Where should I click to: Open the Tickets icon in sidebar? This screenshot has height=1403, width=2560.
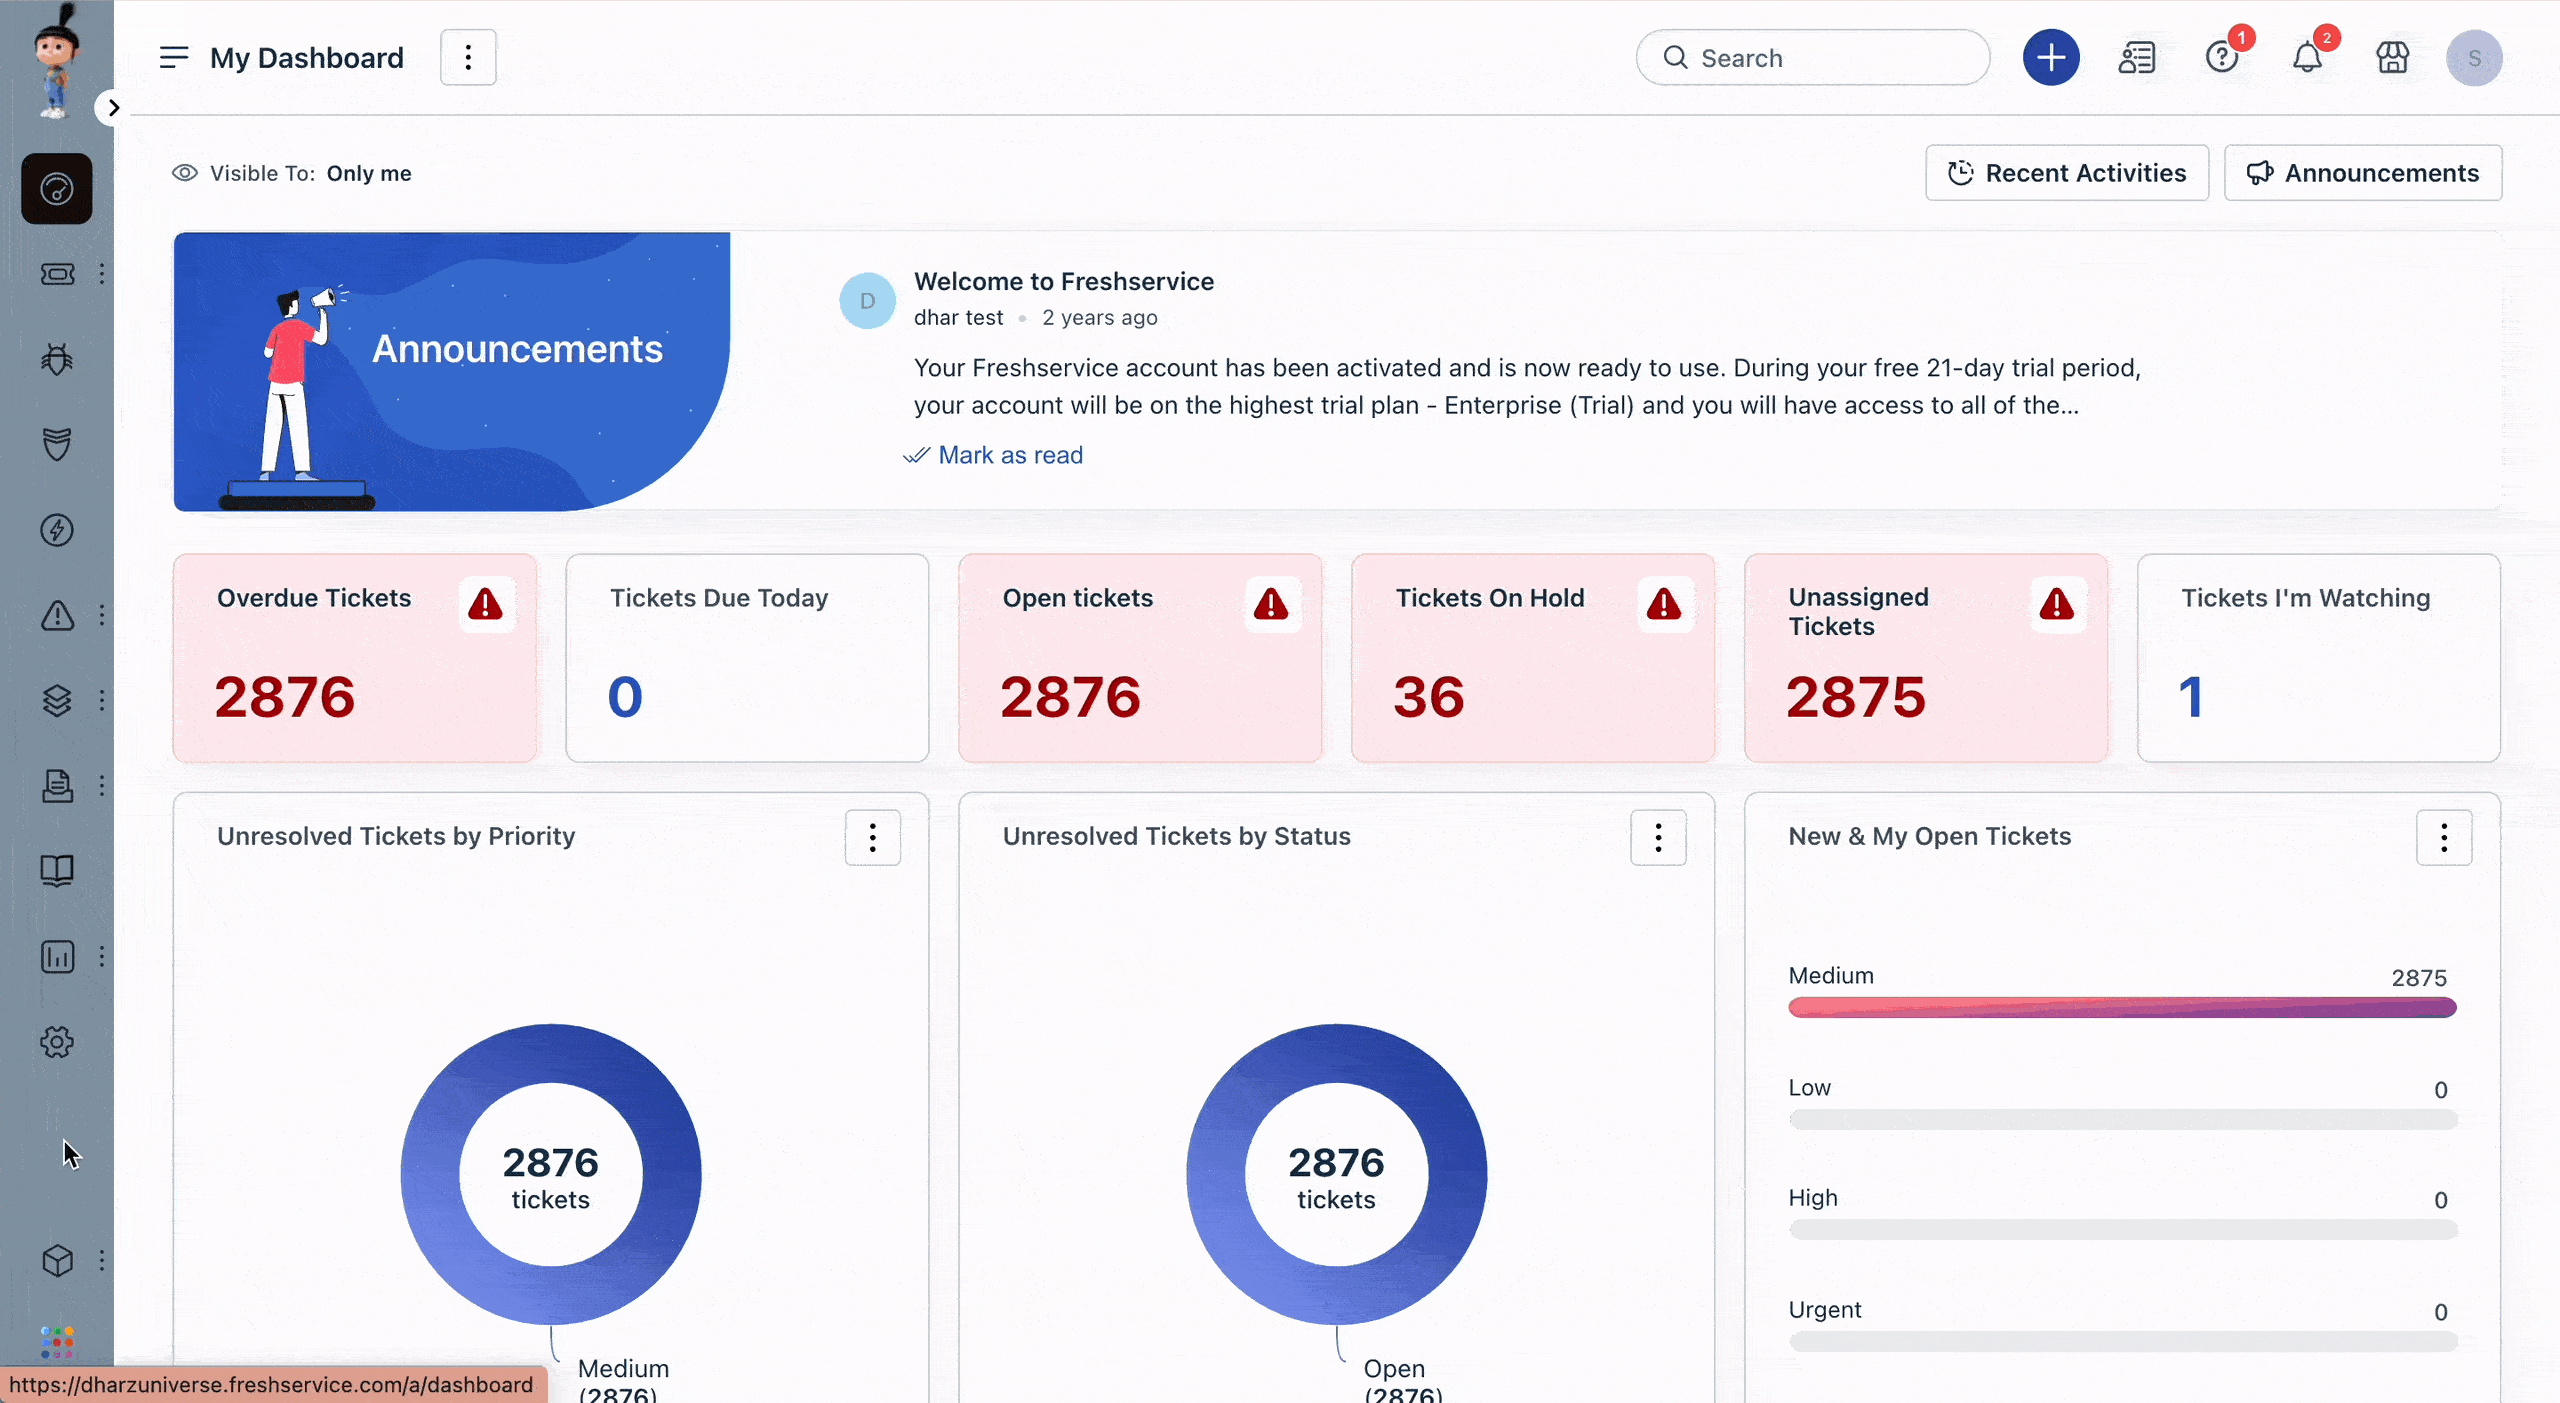tap(57, 274)
